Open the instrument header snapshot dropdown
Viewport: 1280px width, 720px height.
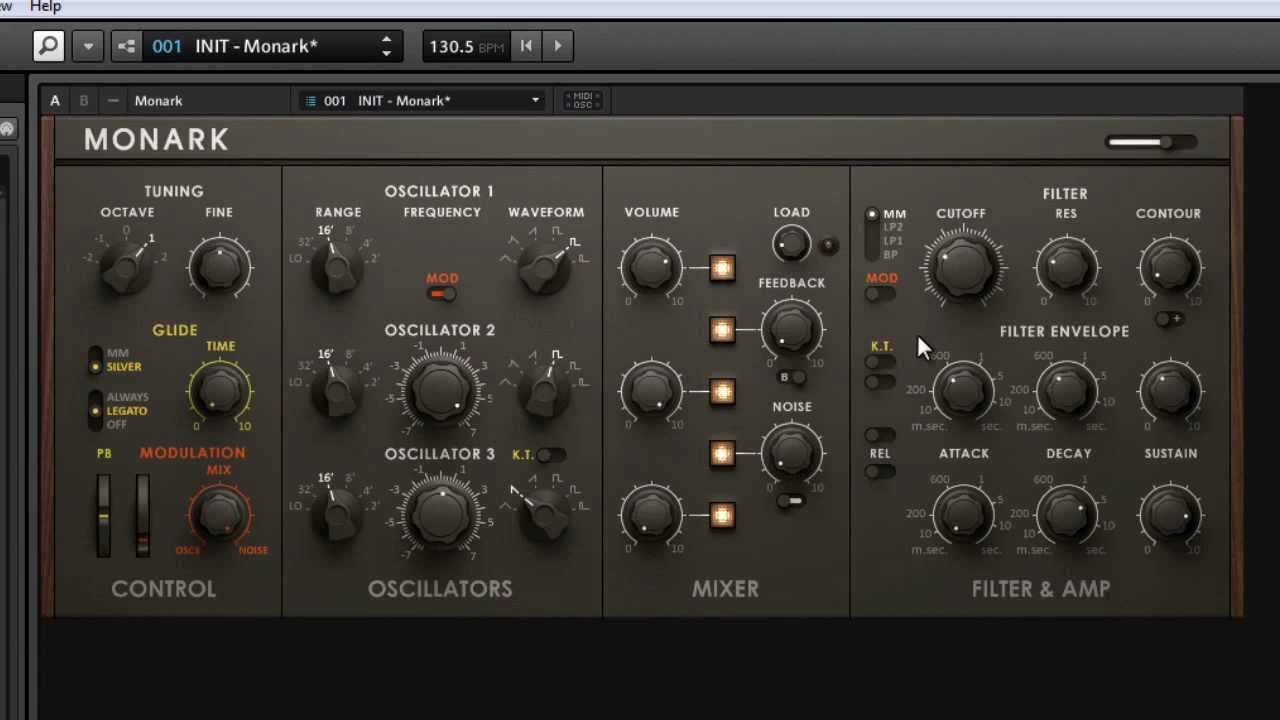[x=424, y=100]
